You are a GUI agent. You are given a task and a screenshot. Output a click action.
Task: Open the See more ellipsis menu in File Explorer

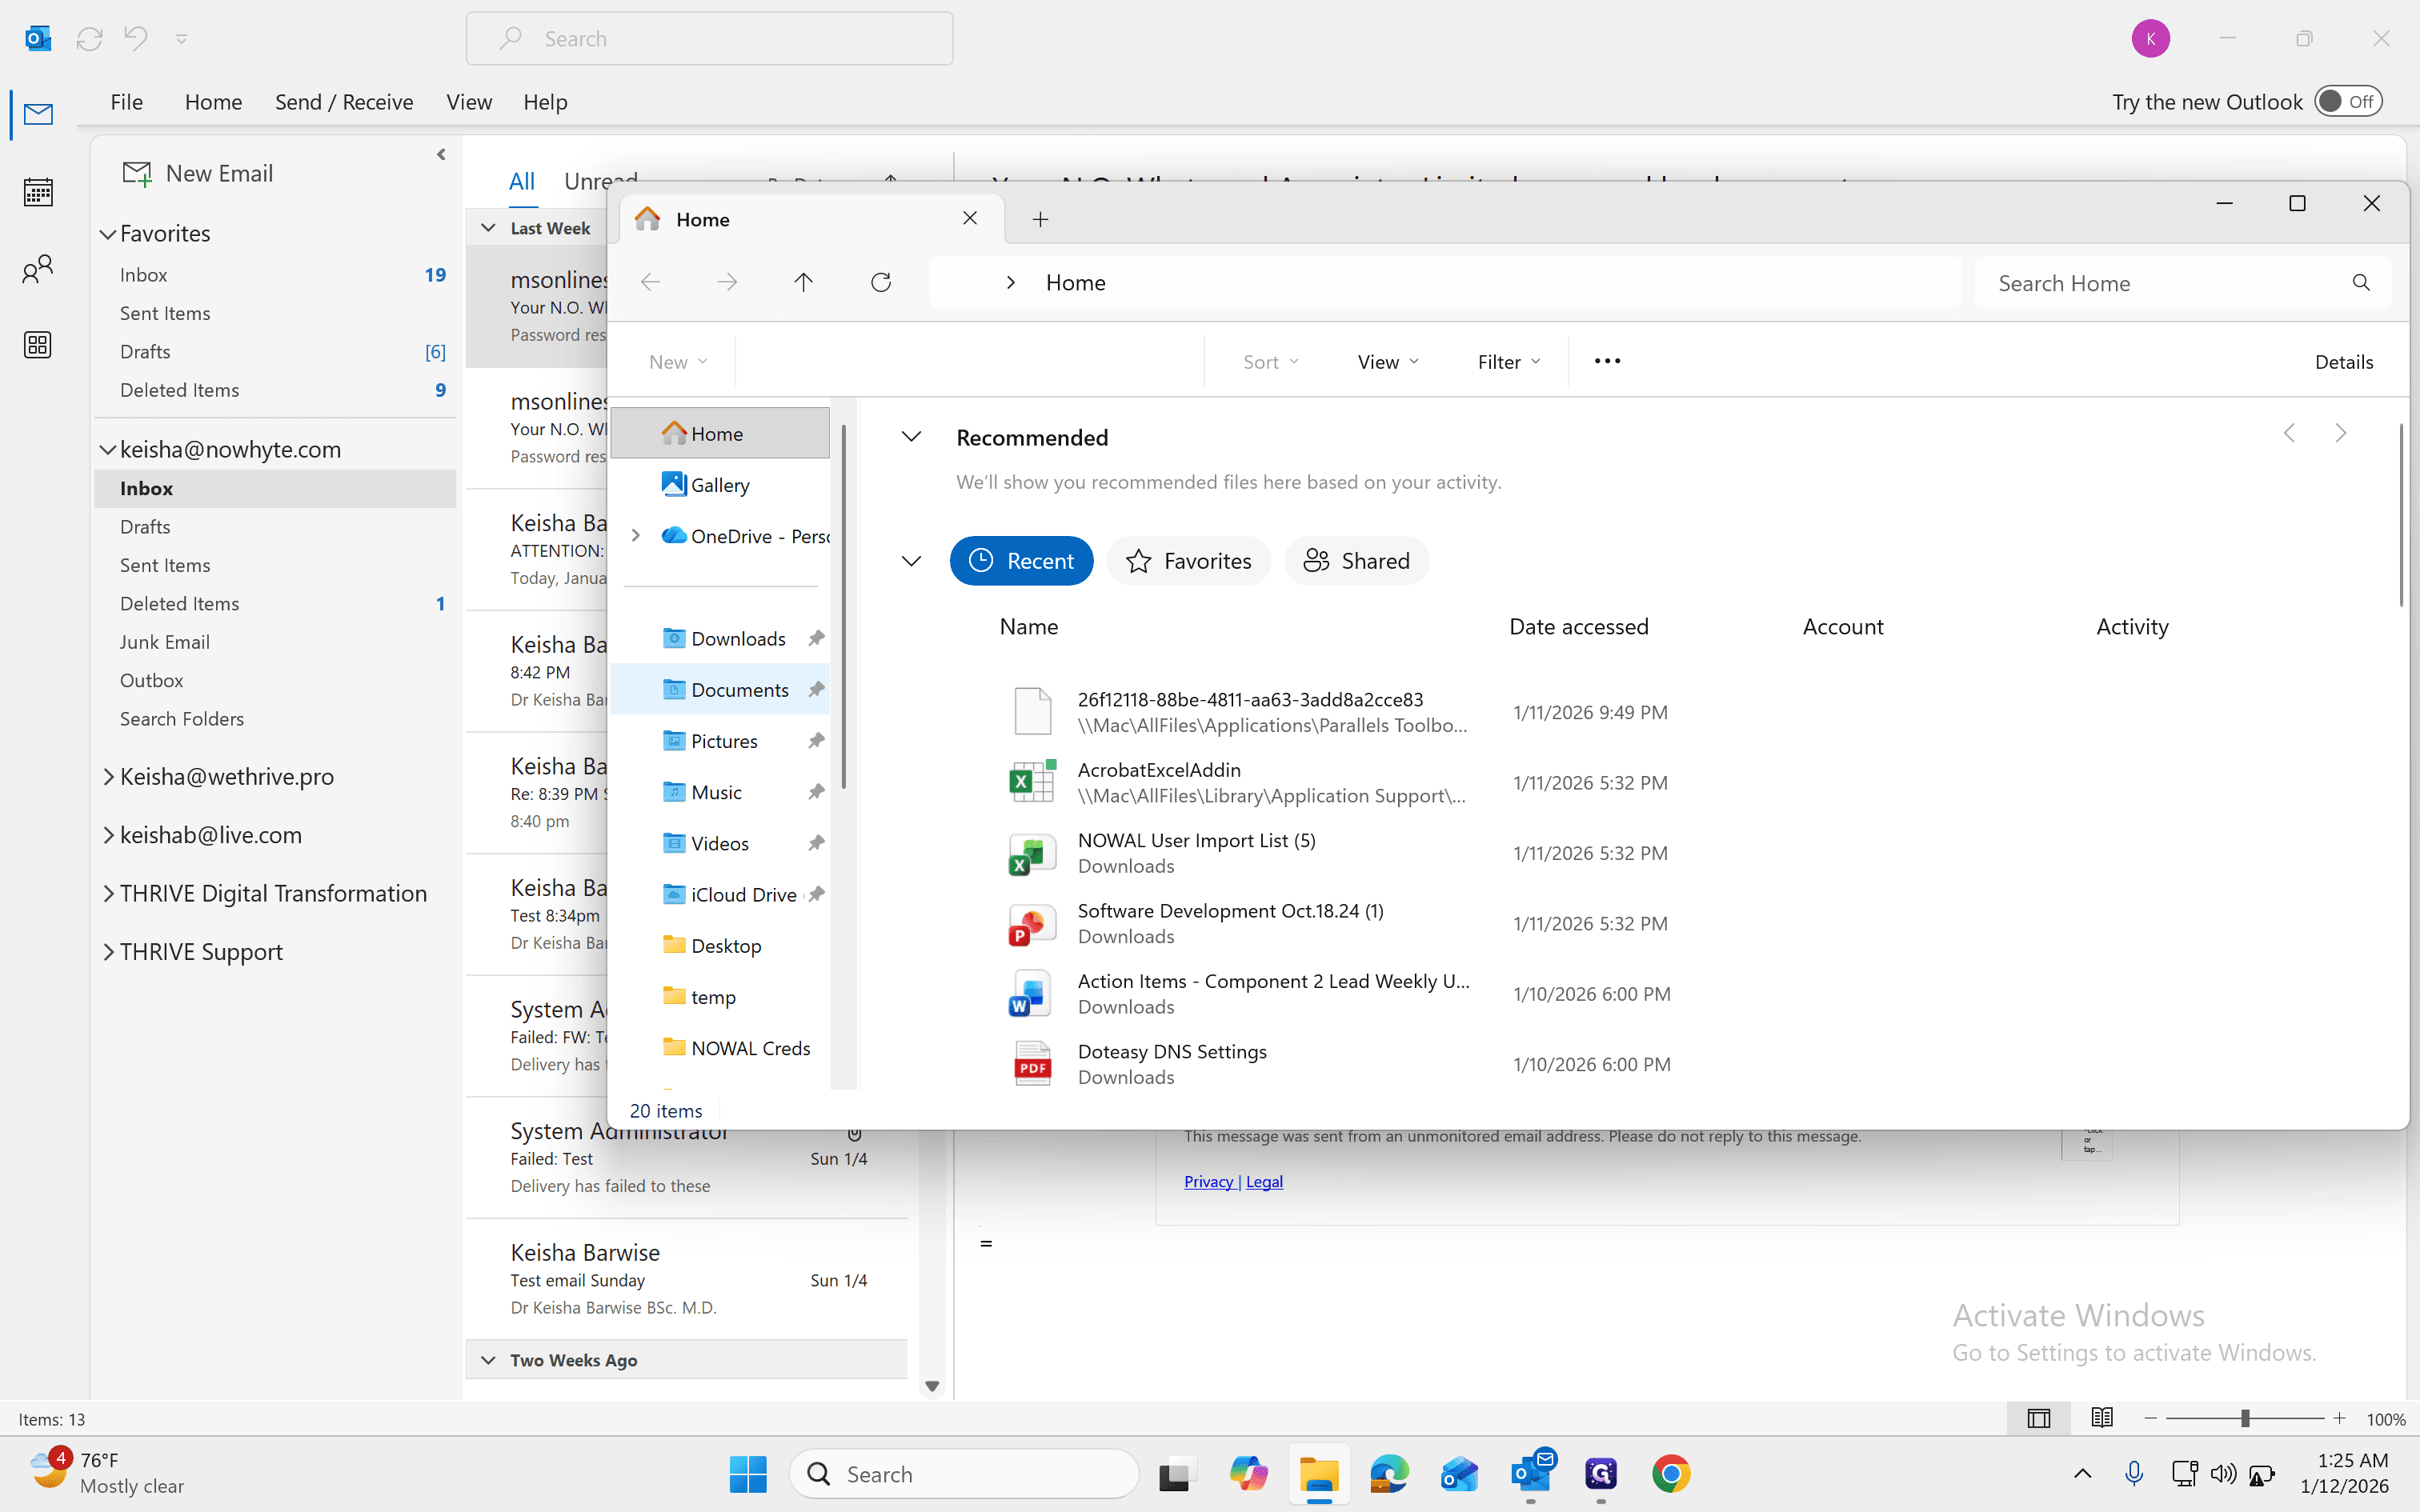click(x=1607, y=361)
